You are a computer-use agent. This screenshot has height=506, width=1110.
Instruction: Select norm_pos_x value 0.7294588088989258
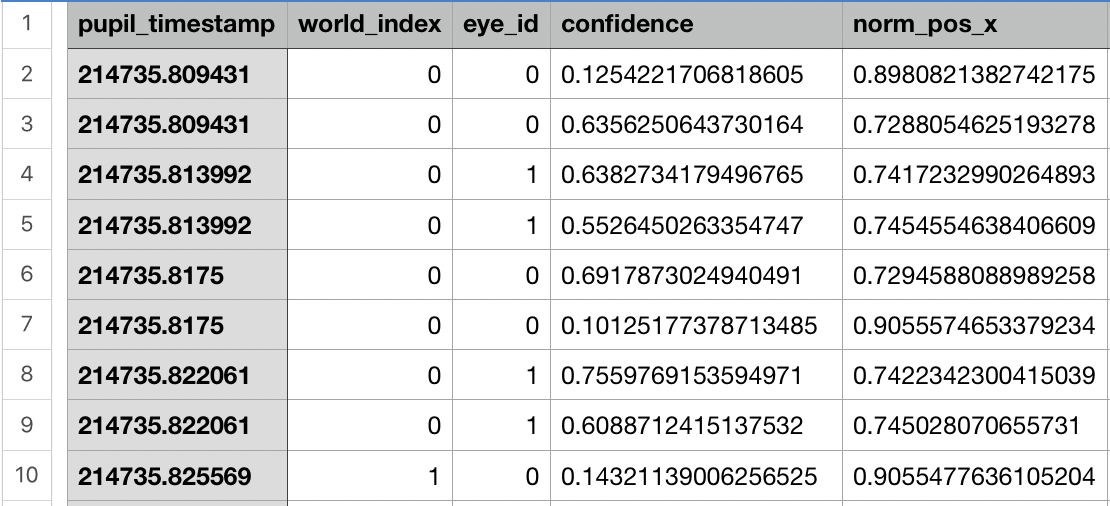pyautogui.click(x=976, y=275)
